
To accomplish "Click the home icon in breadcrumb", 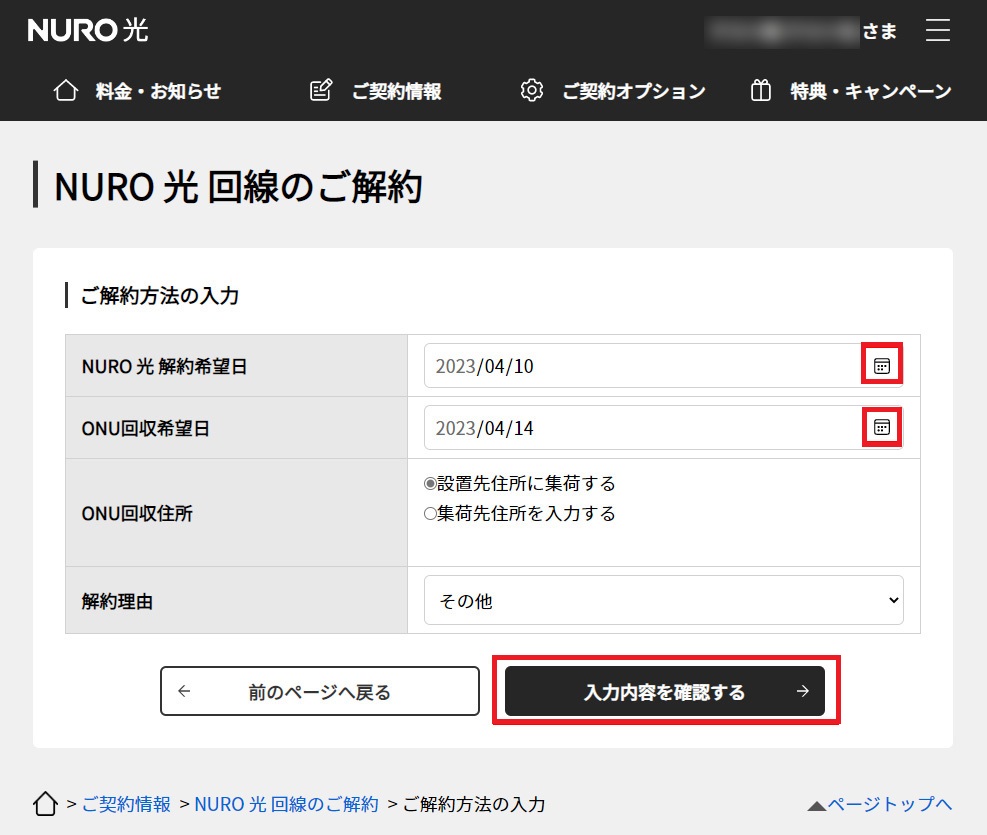I will pos(45,804).
